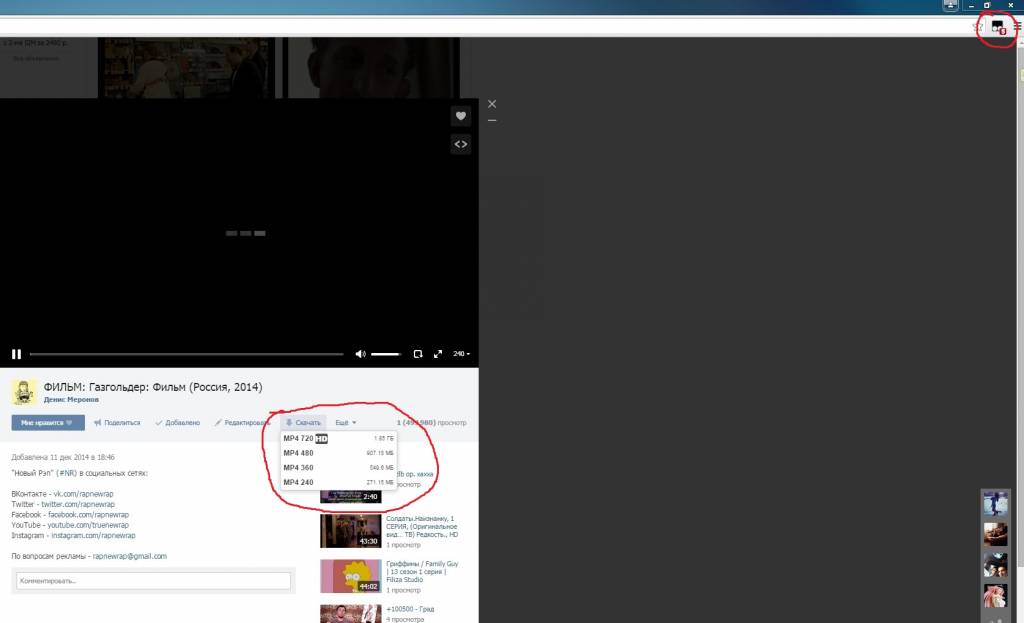
Task: Open the 'Солдаты.Наизнанку, 1 СЕРИЯ' video title
Action: coord(422,526)
